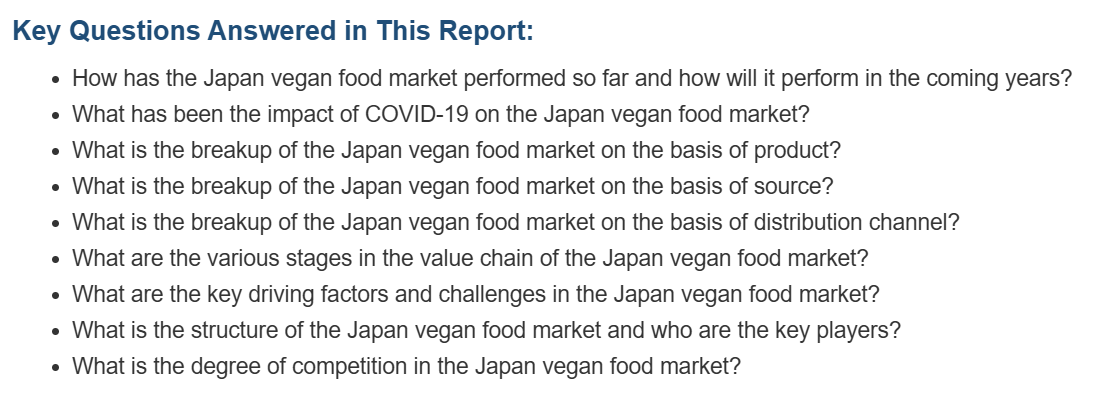This screenshot has height=399, width=1116.
Task: Click the bullet marker before 'How has the Japan'
Action: 56,80
